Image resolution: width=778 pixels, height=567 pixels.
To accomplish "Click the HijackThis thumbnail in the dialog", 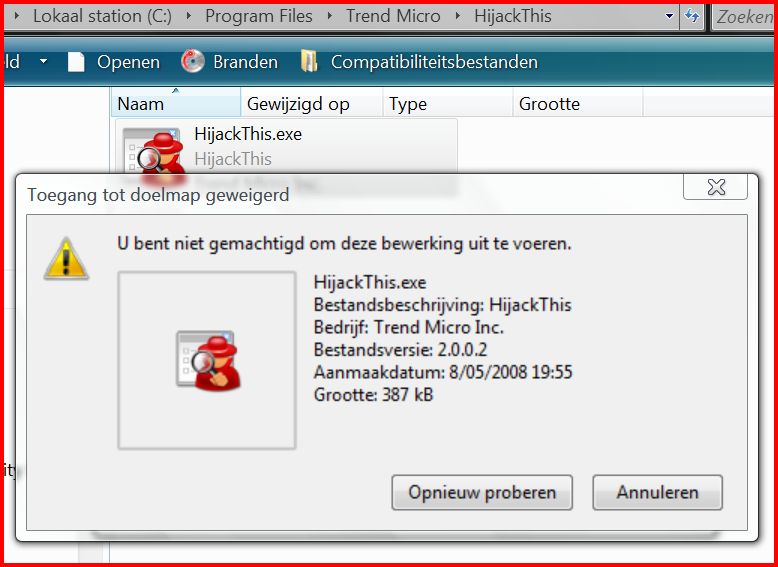I will point(208,360).
